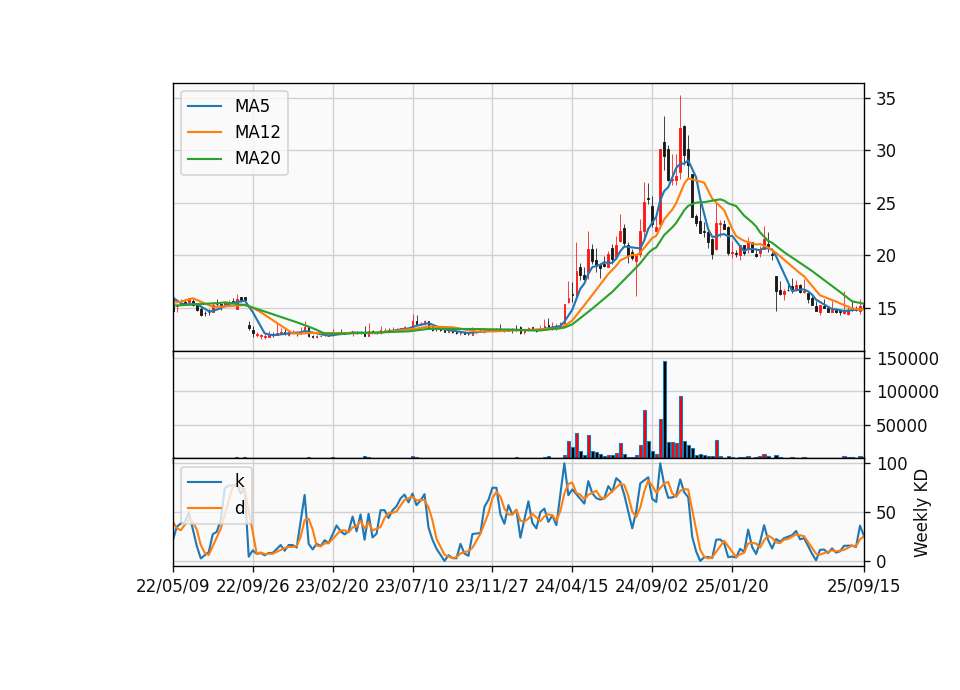This screenshot has width=960, height=690.
Task: Click the tallest volume bar near 150000
Action: [x=665, y=410]
